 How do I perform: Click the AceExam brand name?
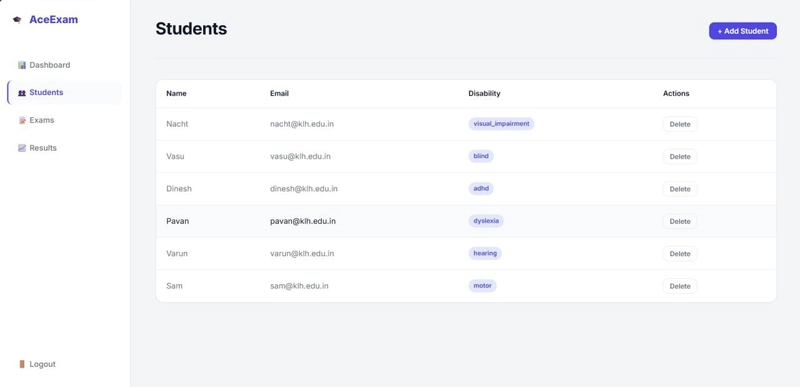point(54,20)
